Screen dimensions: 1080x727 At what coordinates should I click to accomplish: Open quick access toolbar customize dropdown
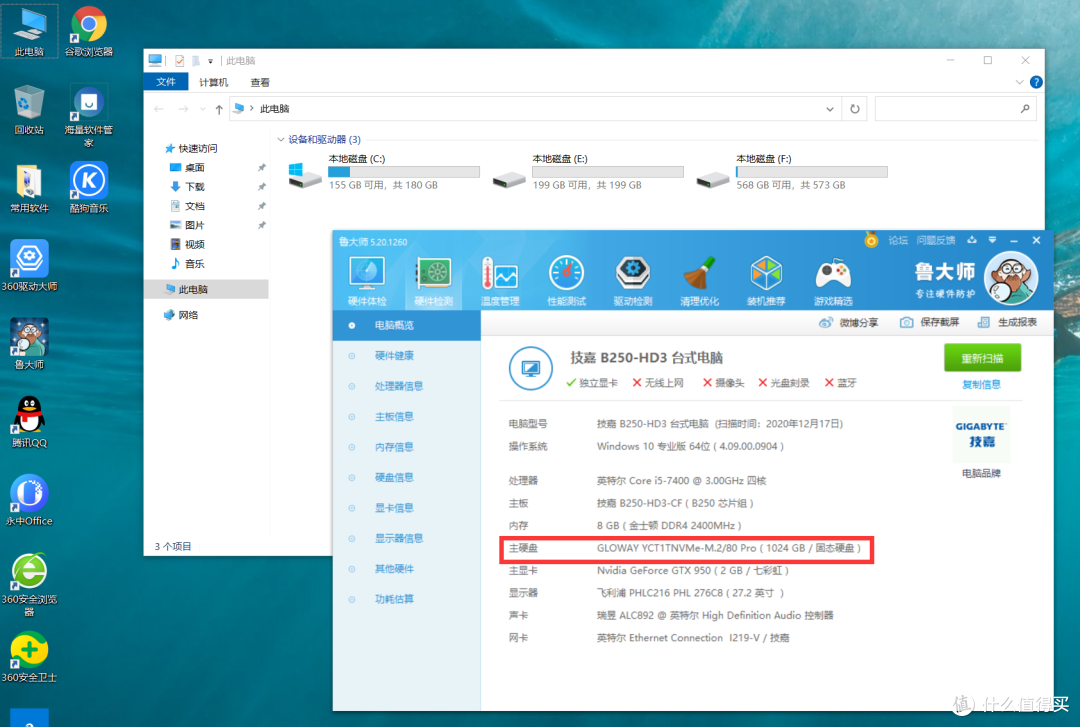pos(210,61)
